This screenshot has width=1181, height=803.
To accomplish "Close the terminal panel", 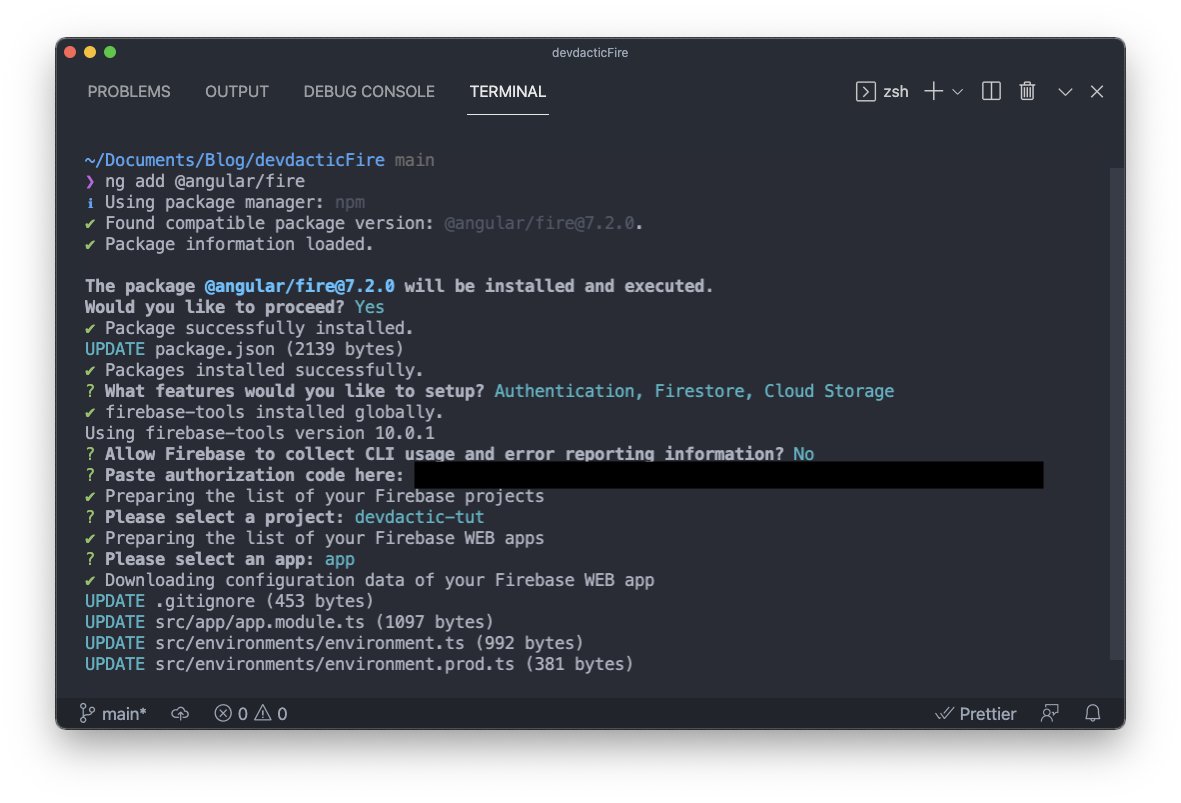I will (x=1097, y=91).
